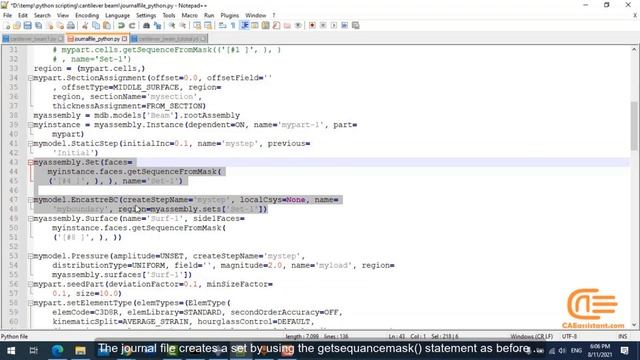Screen dimensions: 640x360
Task: Collapse the fold at line 53 mymodel.Pressure
Action: click(x=31, y=256)
